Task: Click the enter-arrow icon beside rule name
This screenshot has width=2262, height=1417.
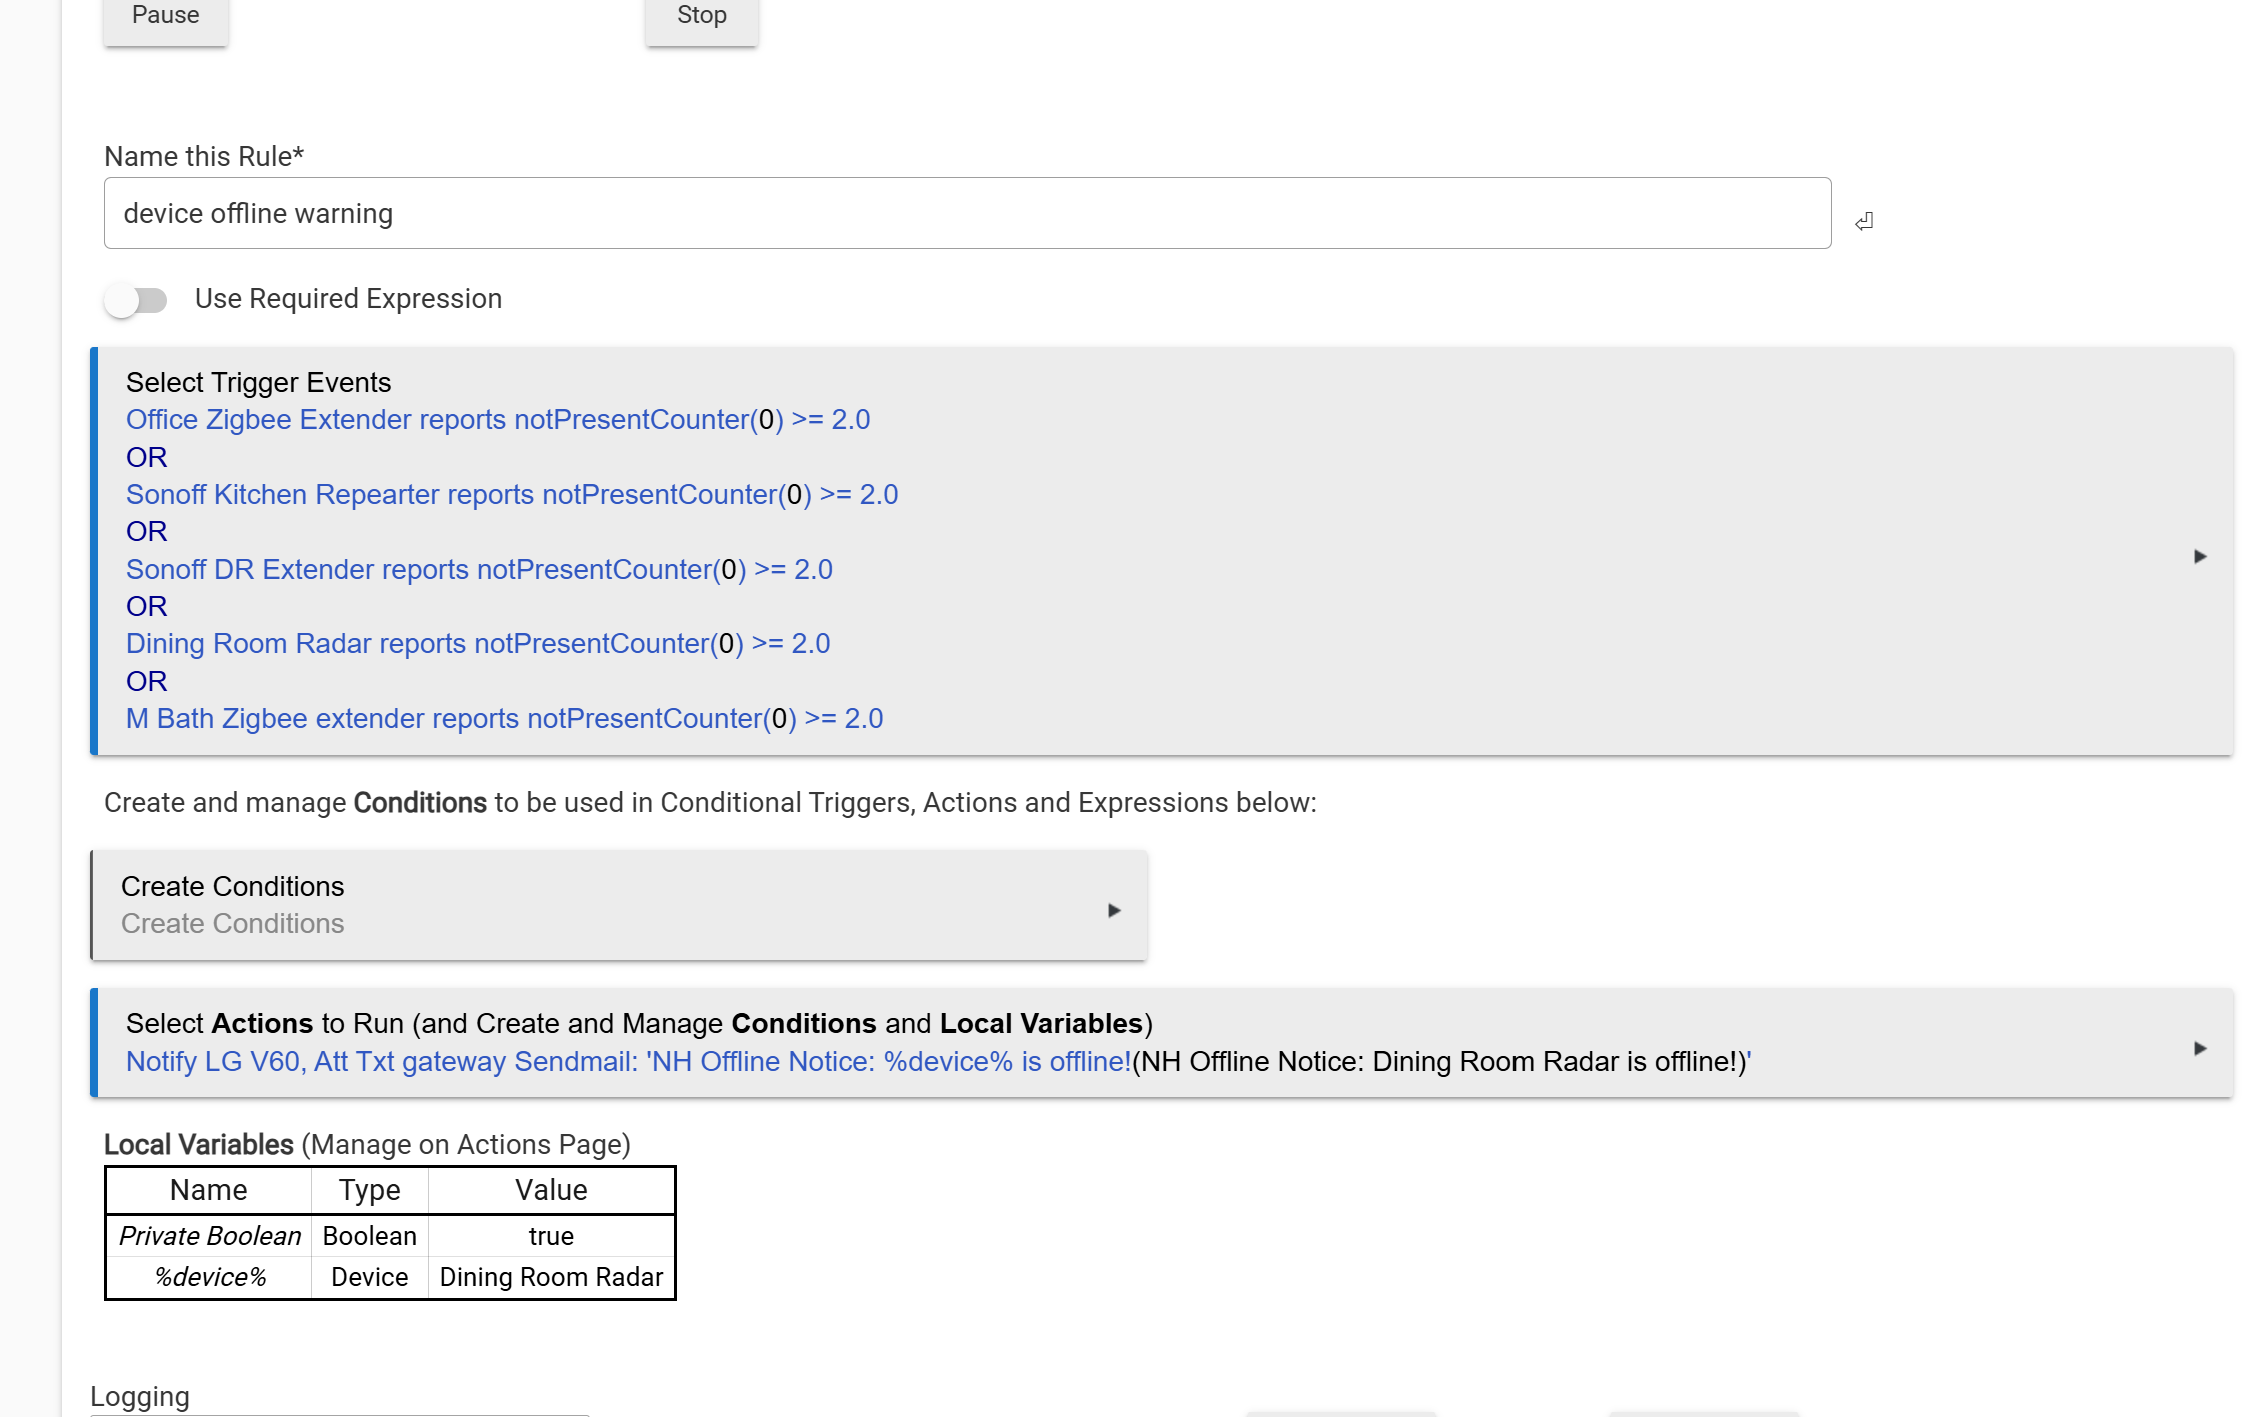Action: point(1864,221)
